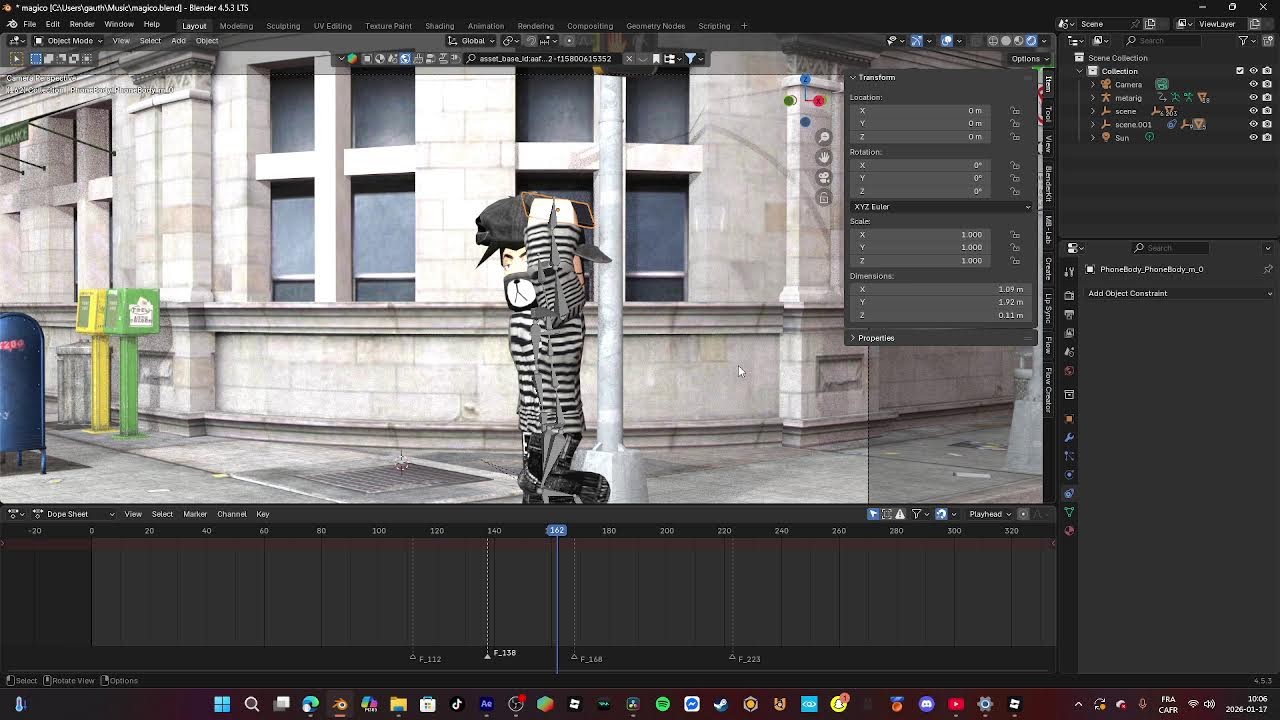Open the Particles properties tab

tap(1069, 456)
